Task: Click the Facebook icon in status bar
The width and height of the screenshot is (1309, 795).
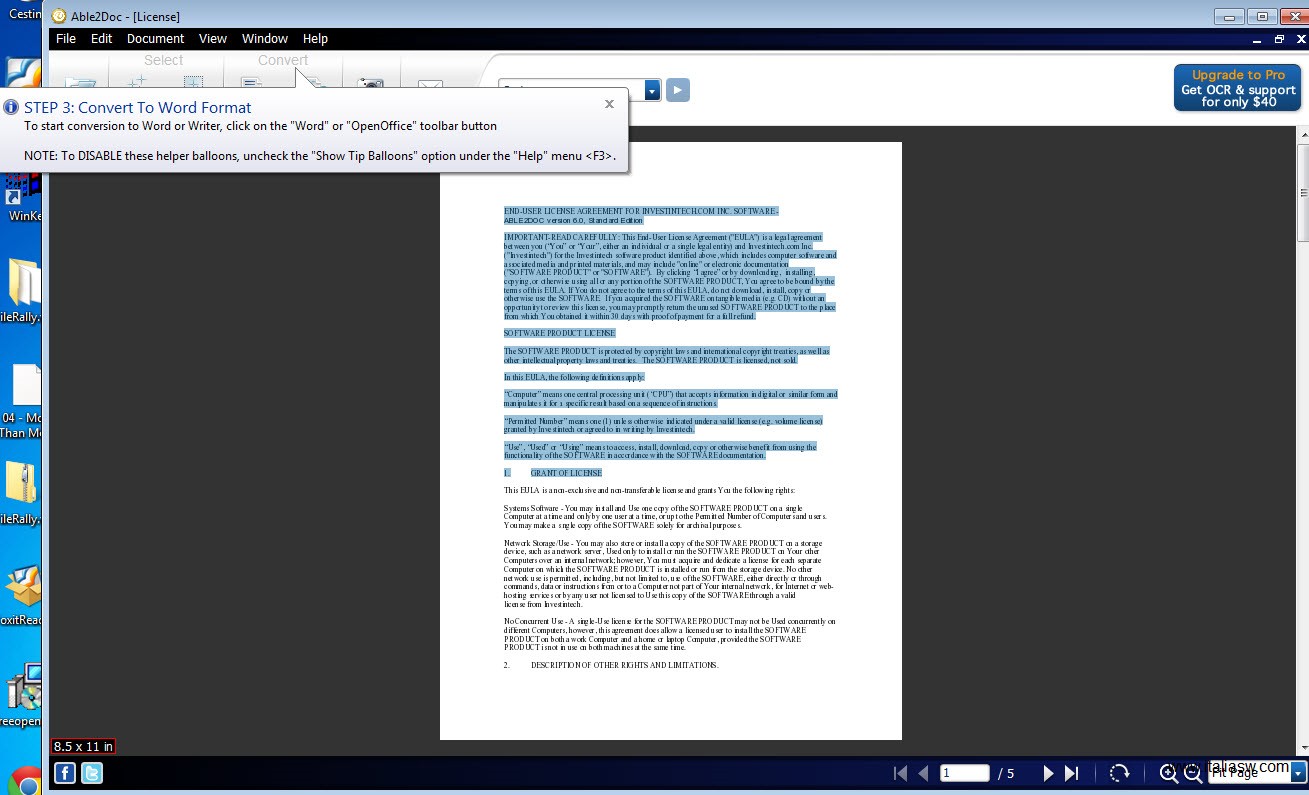Action: point(65,773)
